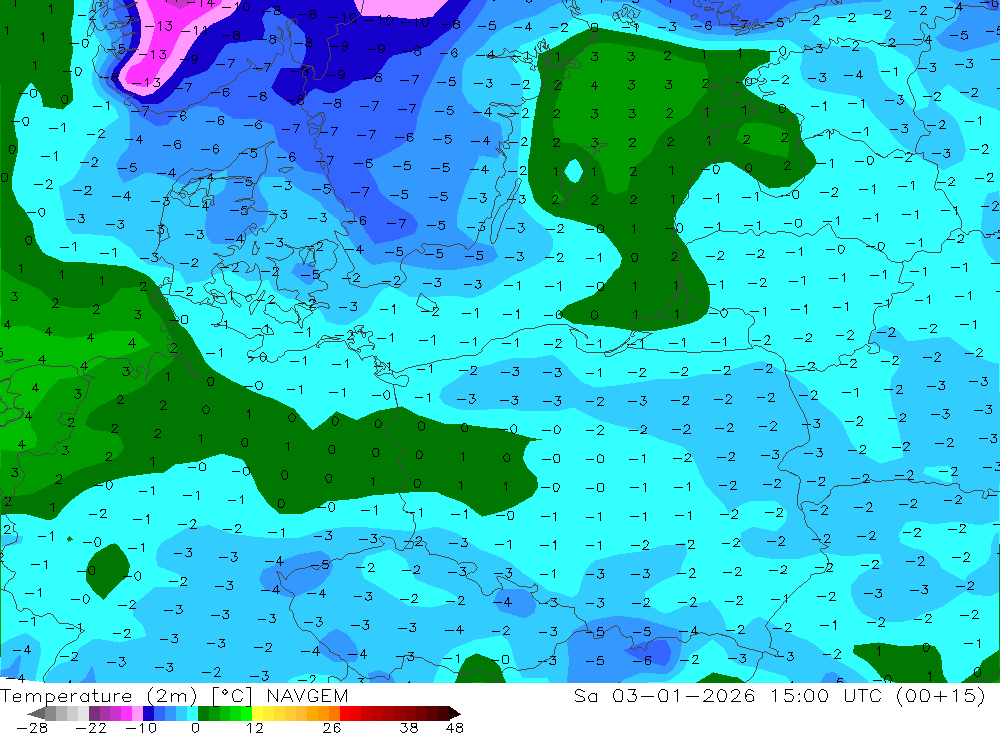This screenshot has width=1000, height=733.
Task: Pick the dark green swatch just right of '0' in the legend
Action: (203, 713)
